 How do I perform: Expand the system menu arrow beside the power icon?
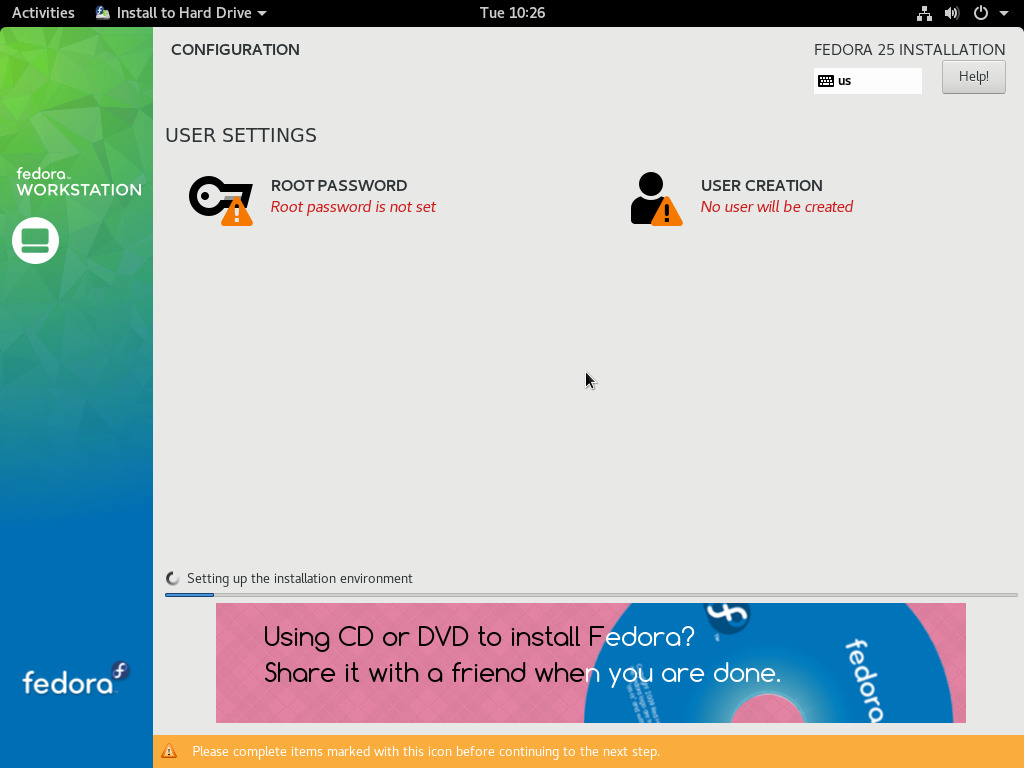(1004, 13)
